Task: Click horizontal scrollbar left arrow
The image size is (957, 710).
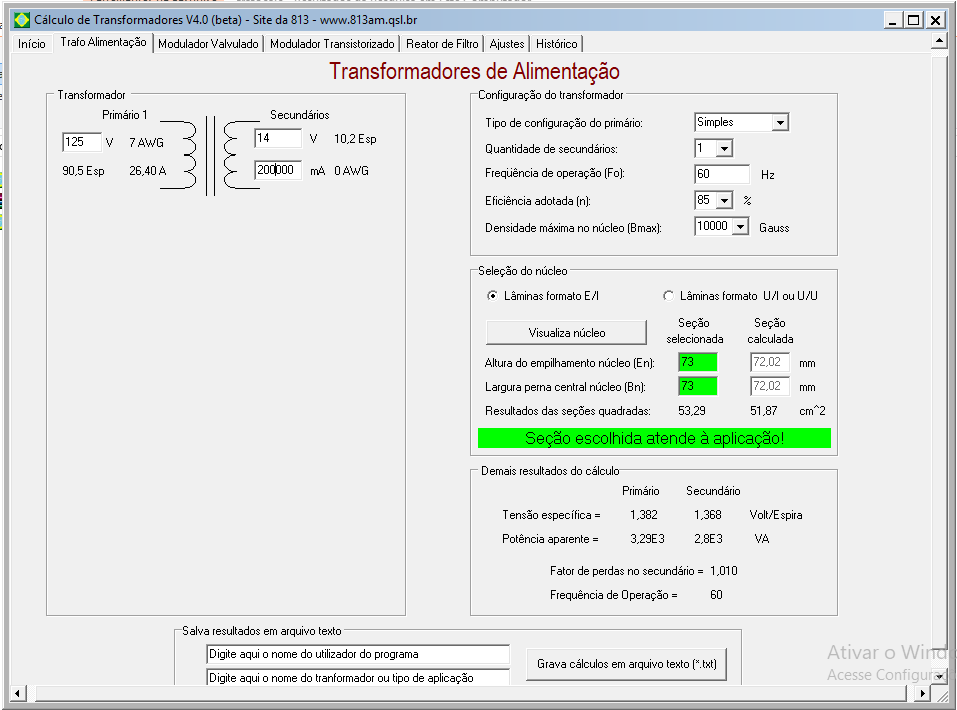Action: coord(18,694)
